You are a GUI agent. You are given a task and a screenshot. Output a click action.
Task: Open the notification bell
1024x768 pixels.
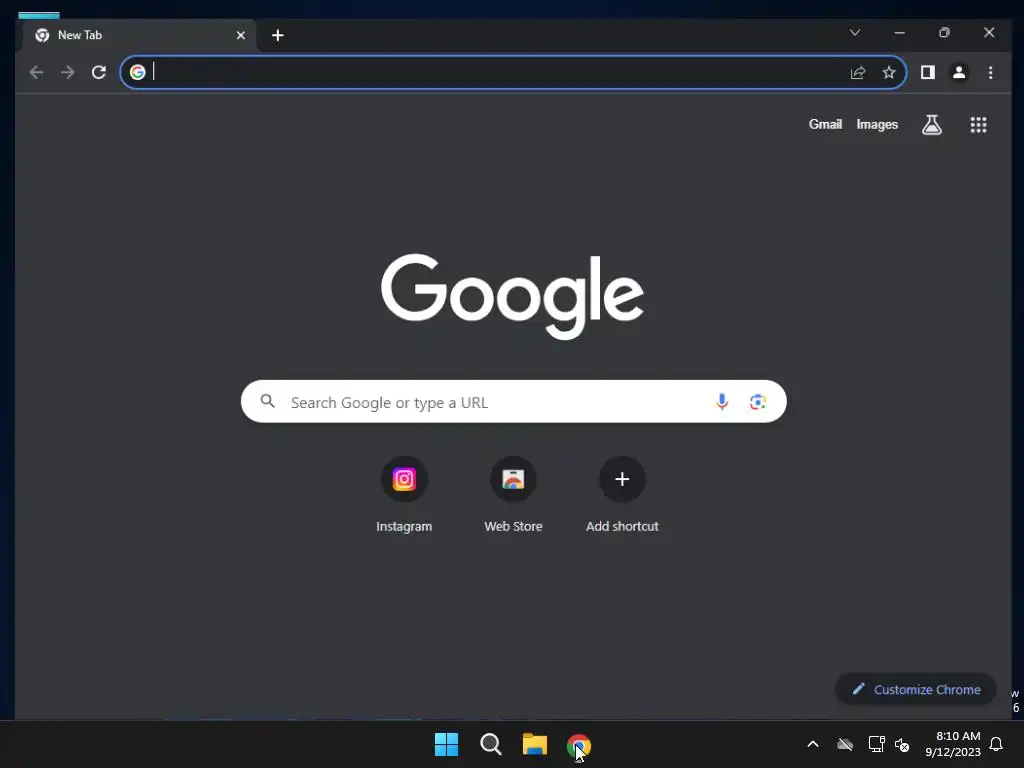coord(997,744)
